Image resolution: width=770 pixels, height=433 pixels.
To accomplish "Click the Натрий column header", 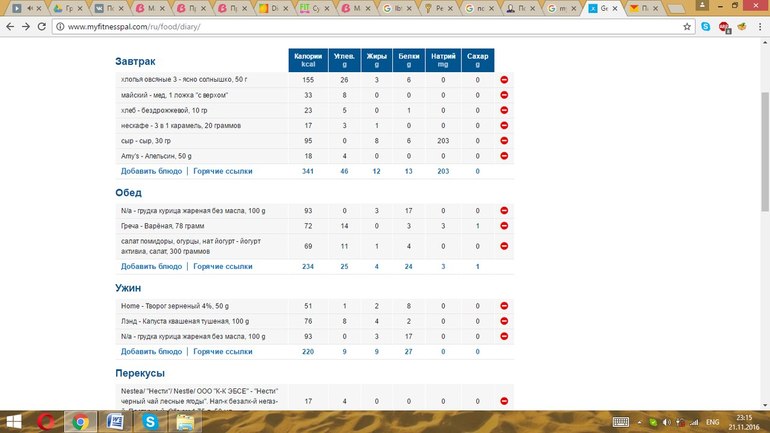I will click(x=443, y=60).
